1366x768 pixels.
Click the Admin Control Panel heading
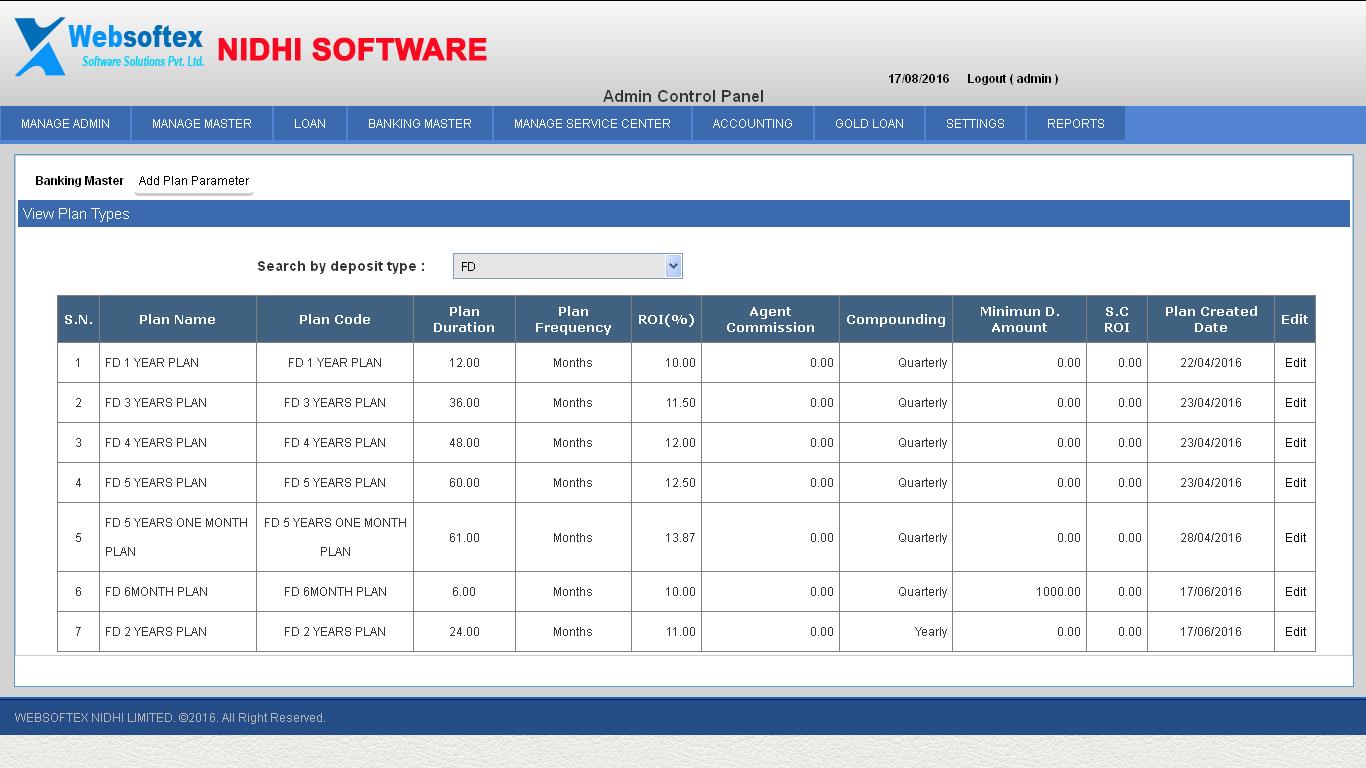point(683,96)
